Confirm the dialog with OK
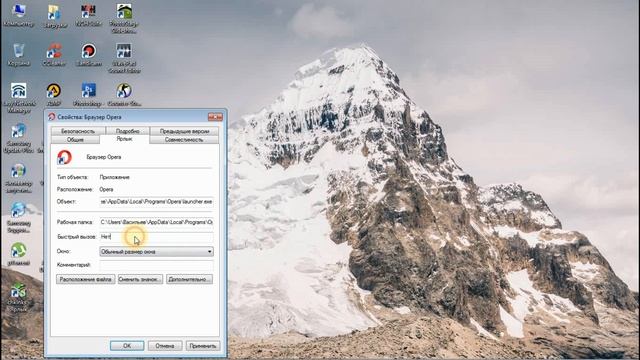 pyautogui.click(x=127, y=346)
